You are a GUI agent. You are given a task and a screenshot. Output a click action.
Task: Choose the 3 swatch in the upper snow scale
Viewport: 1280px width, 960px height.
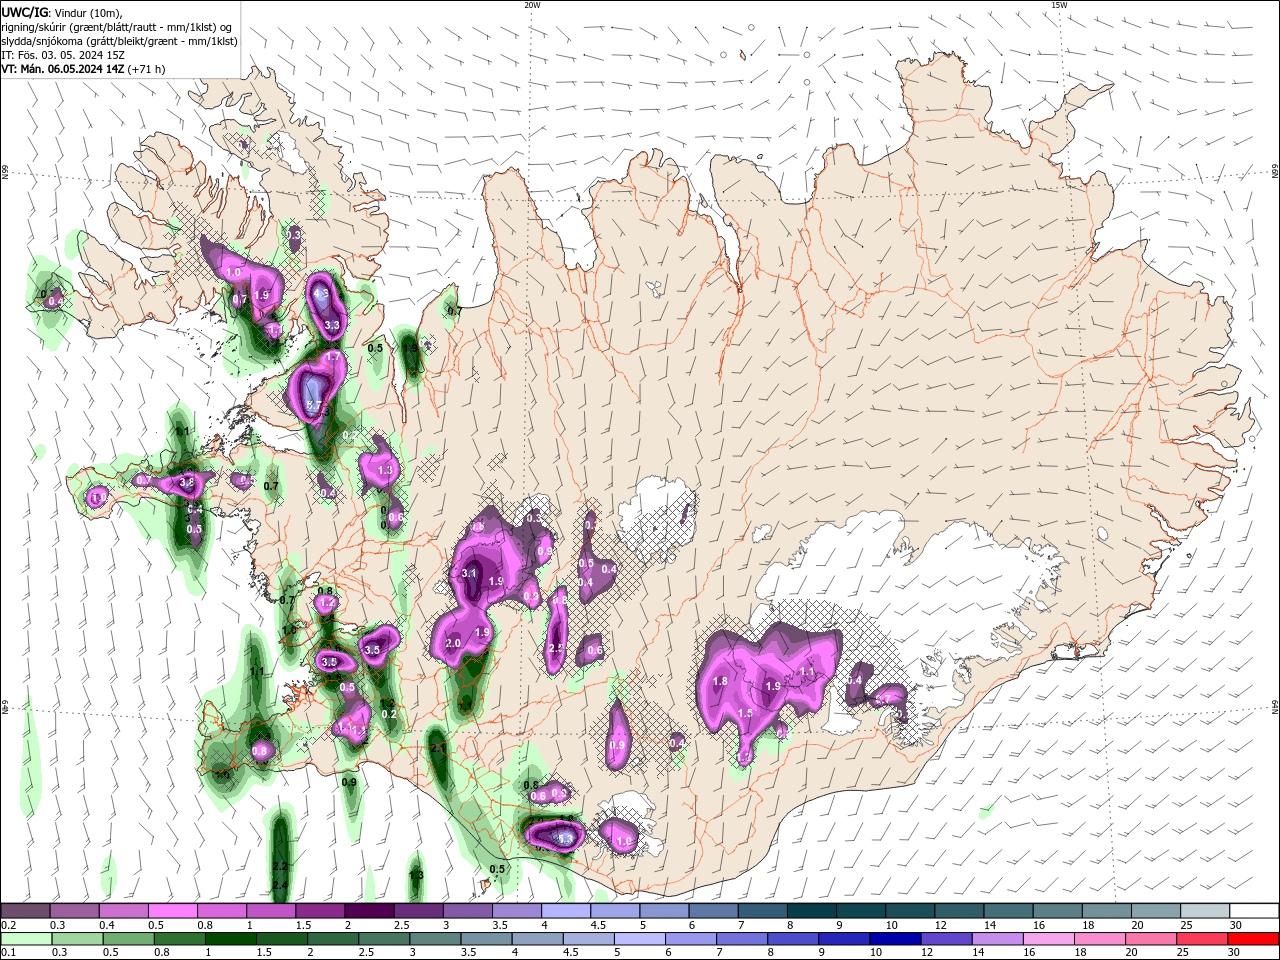(x=467, y=911)
